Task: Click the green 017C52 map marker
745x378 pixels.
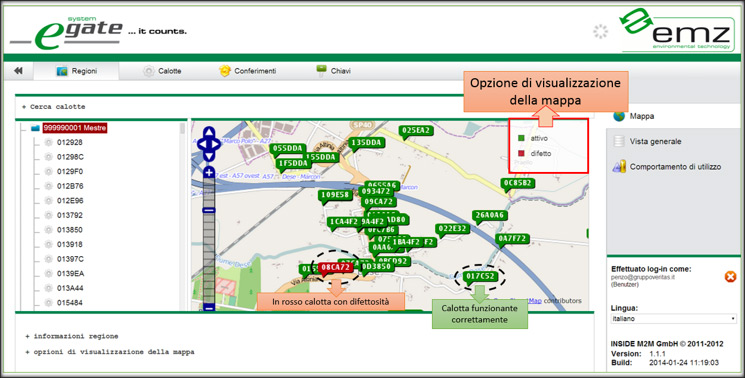Action: coord(480,276)
